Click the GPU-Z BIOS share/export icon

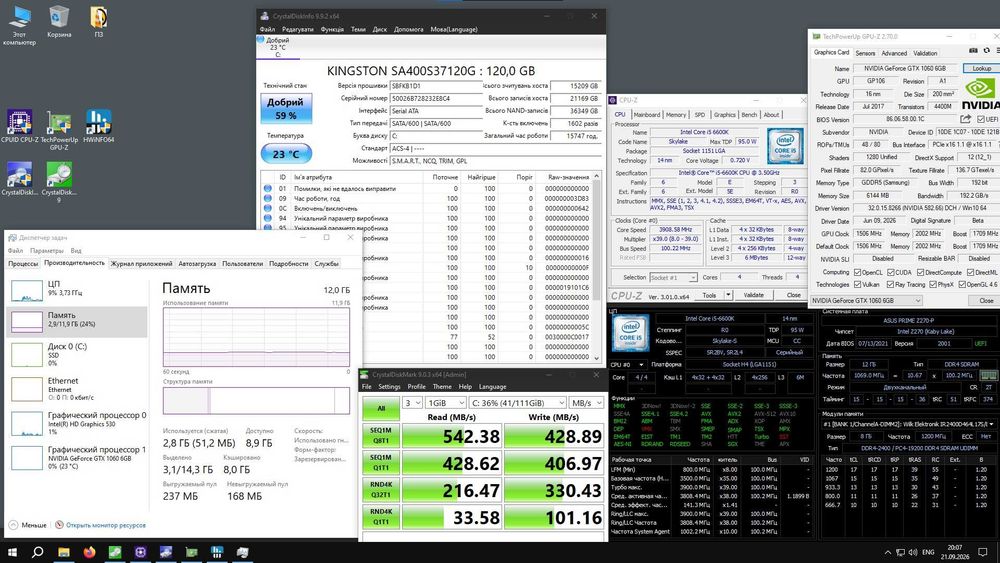[x=966, y=119]
